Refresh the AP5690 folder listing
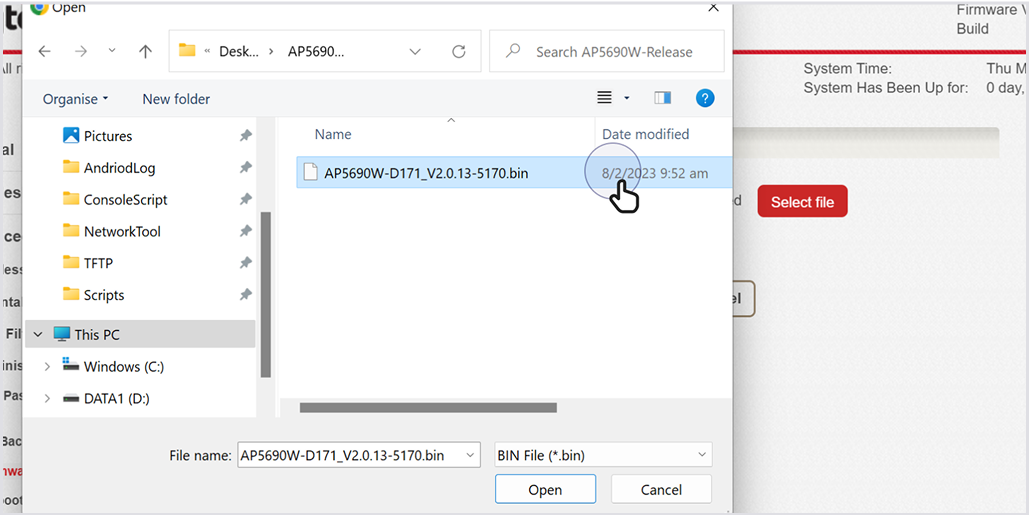The height and width of the screenshot is (515, 1029). [459, 52]
